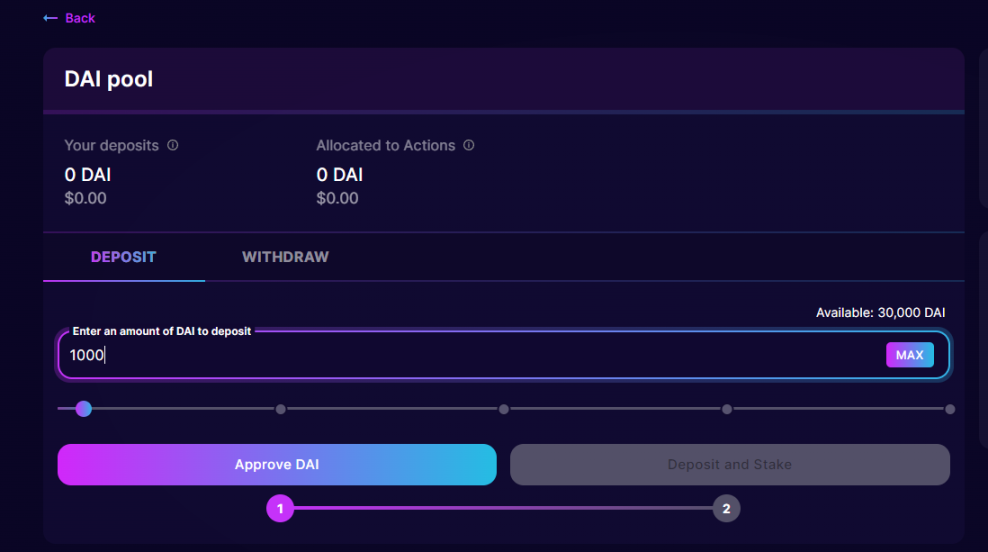
Task: Click the Back arrow link
Action: [69, 18]
